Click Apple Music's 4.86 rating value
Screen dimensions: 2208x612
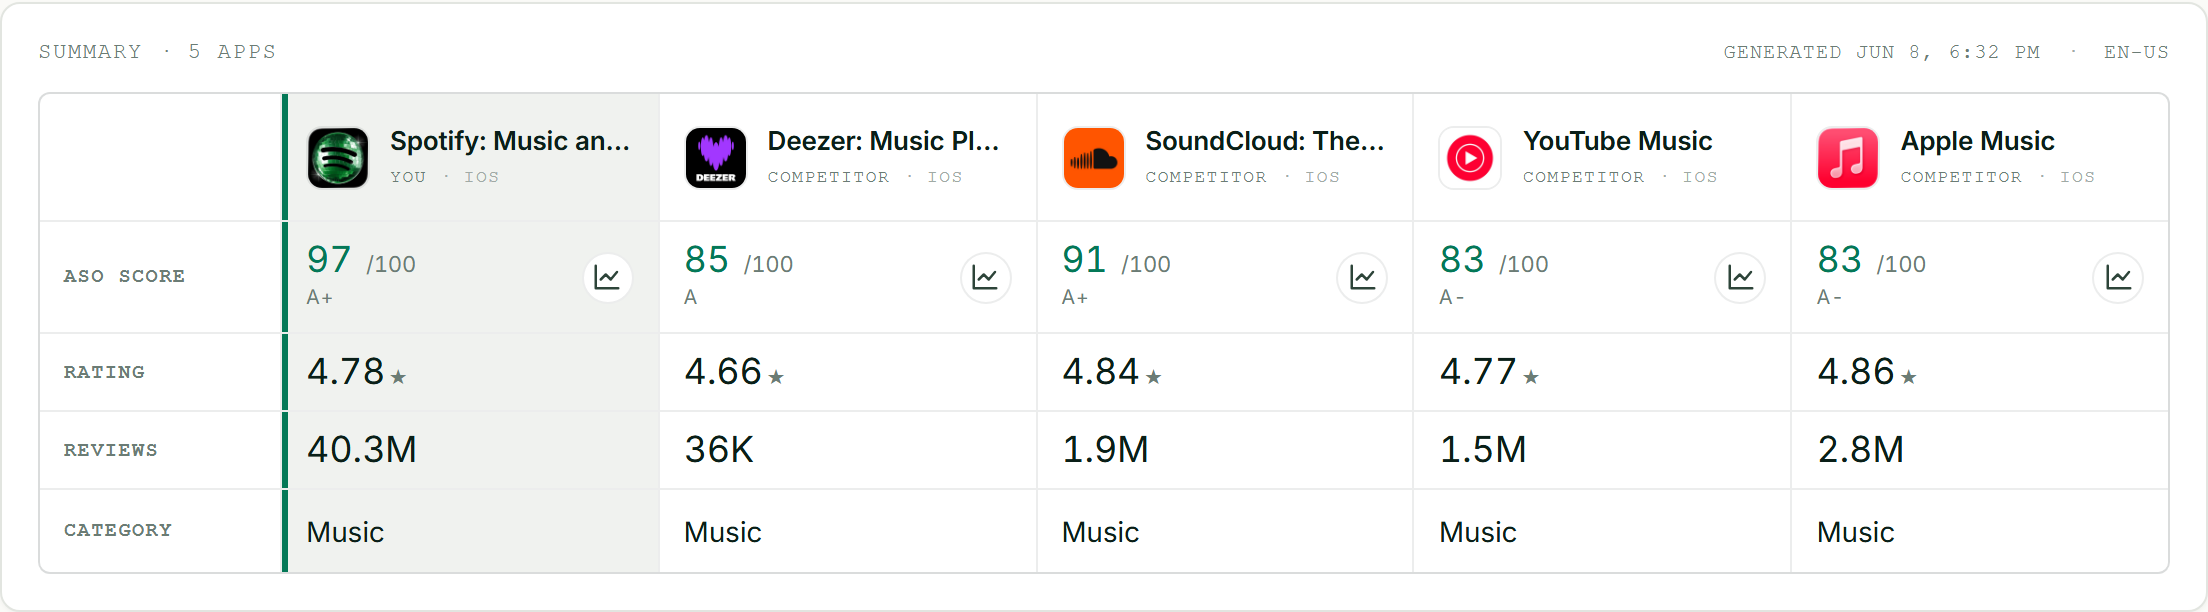tap(1856, 372)
